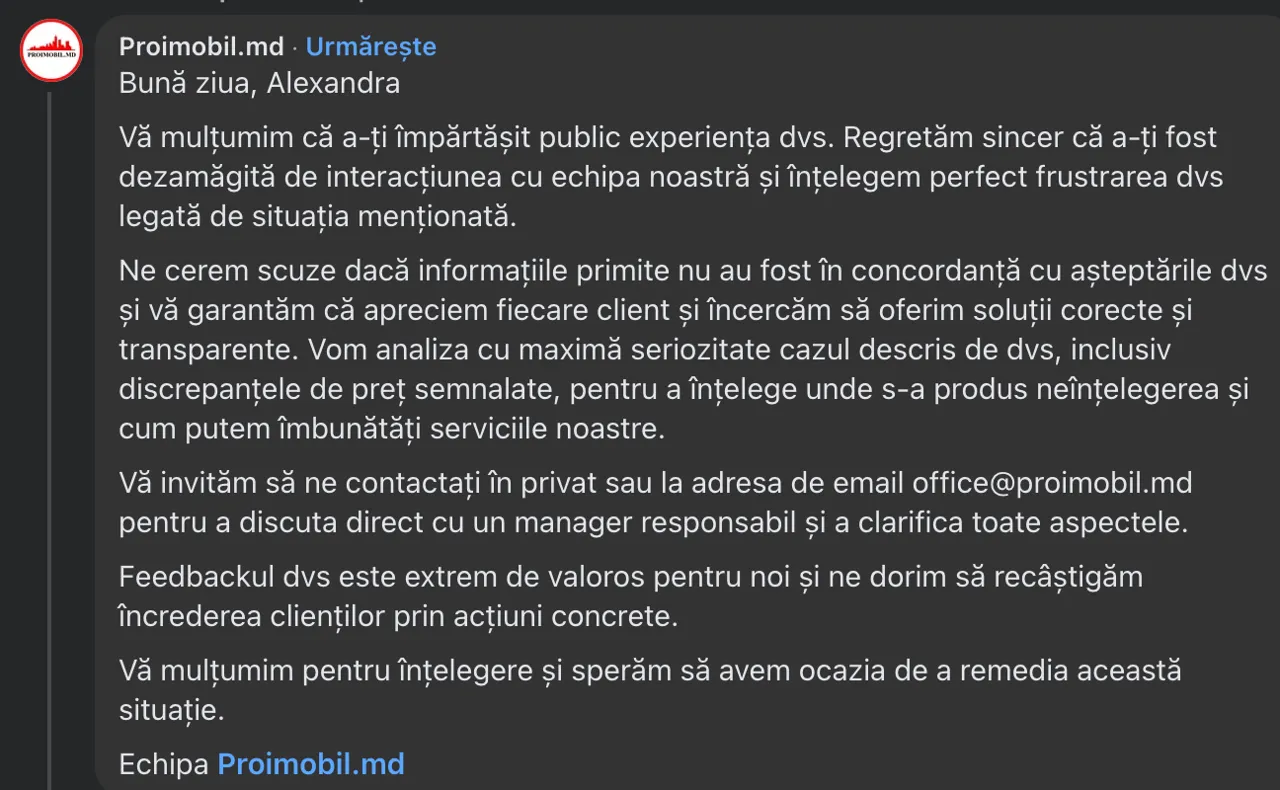Viewport: 1280px width, 790px height.
Task: Follow the page via Urmărește
Action: [371, 46]
